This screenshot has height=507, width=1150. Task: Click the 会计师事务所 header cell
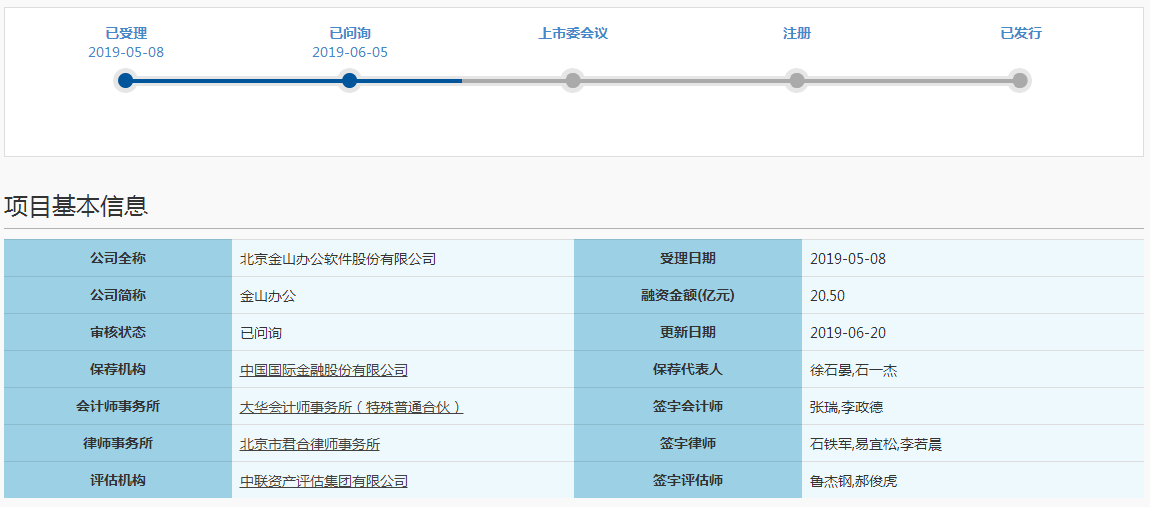[x=118, y=406]
